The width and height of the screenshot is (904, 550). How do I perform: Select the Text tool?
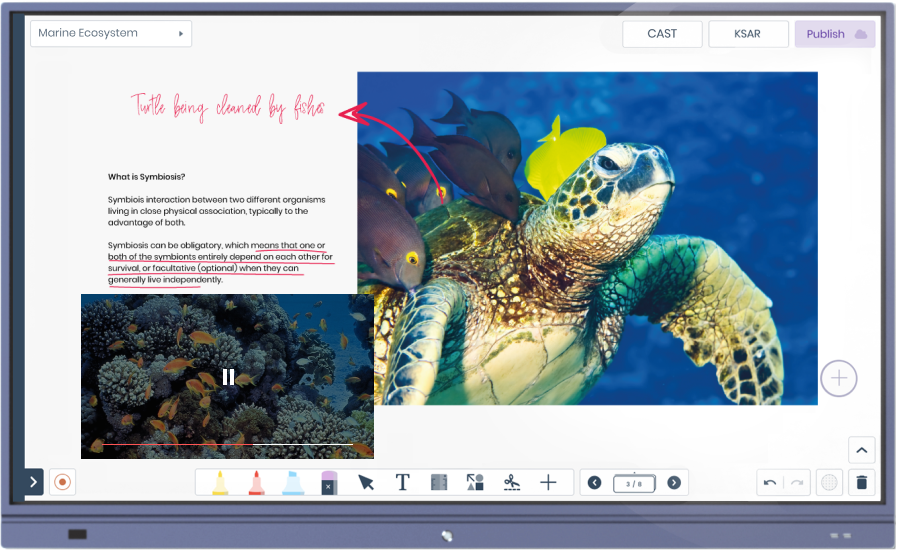point(402,483)
